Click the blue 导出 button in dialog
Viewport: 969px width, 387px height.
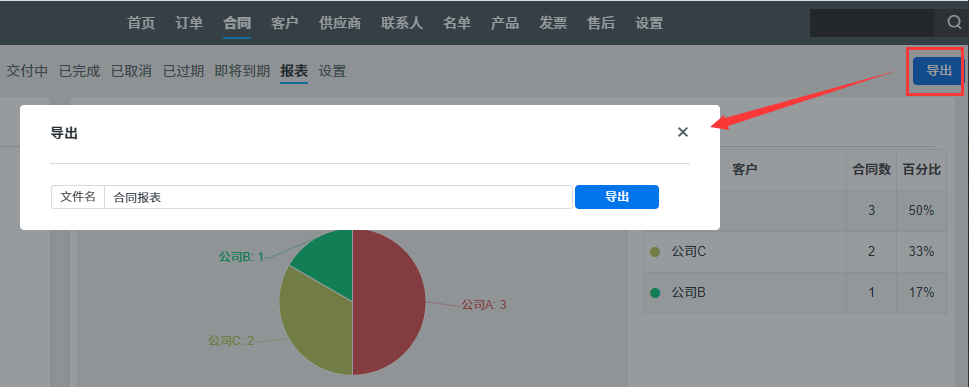click(617, 197)
